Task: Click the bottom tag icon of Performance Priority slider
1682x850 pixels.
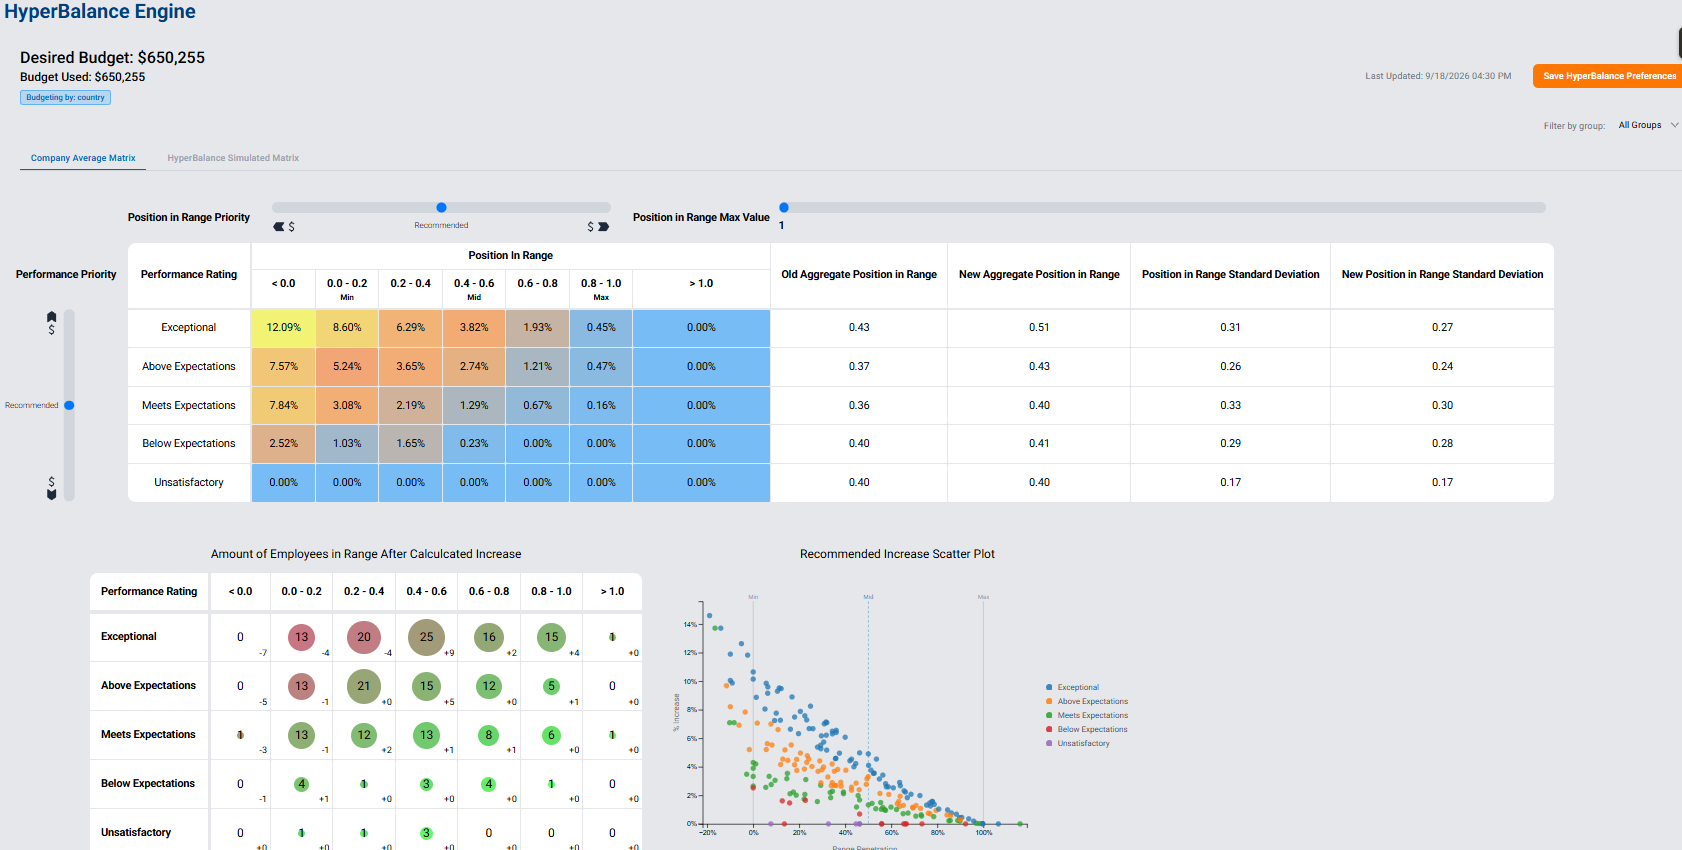Action: pos(52,494)
